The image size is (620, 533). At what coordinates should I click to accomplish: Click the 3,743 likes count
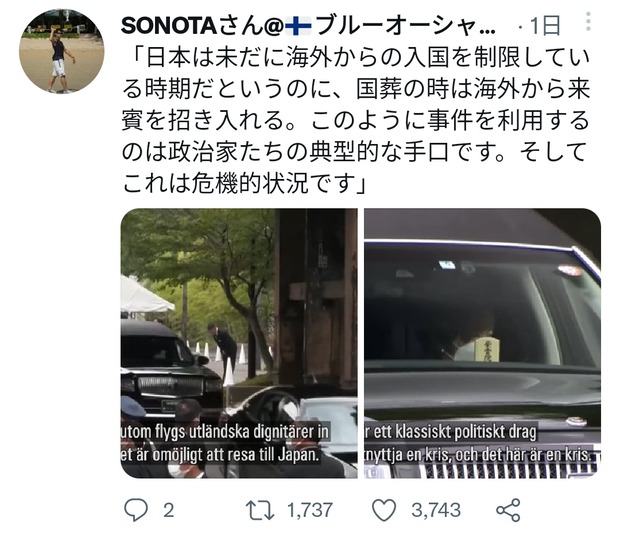tap(436, 510)
